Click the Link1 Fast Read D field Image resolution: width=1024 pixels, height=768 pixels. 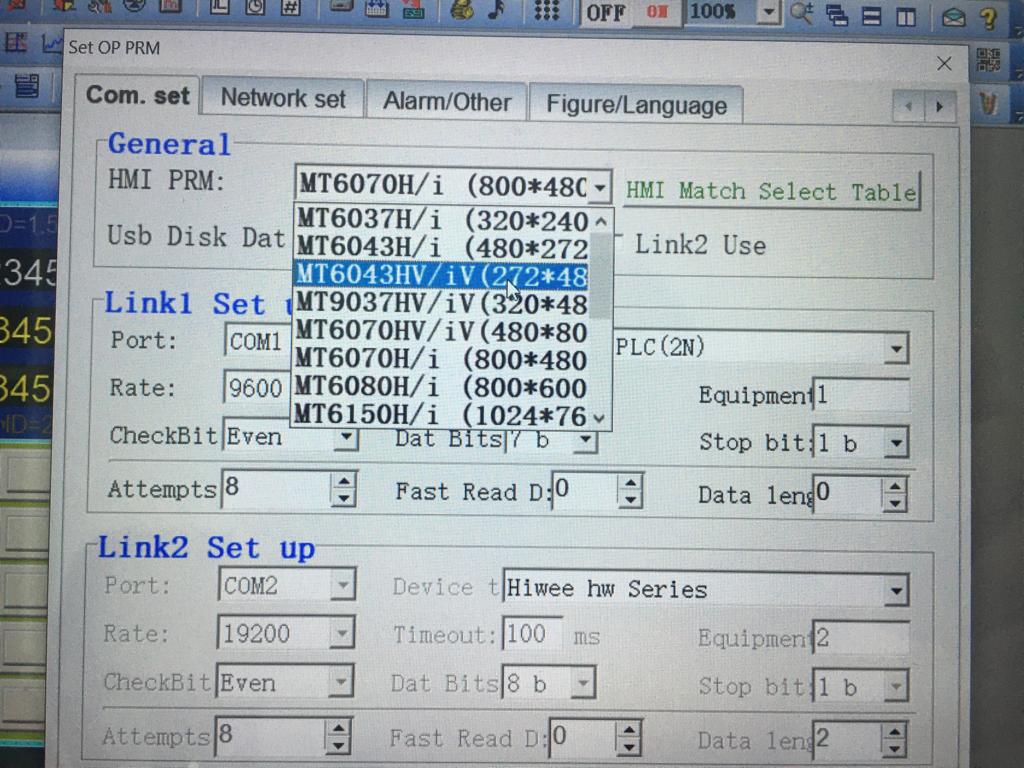click(584, 491)
